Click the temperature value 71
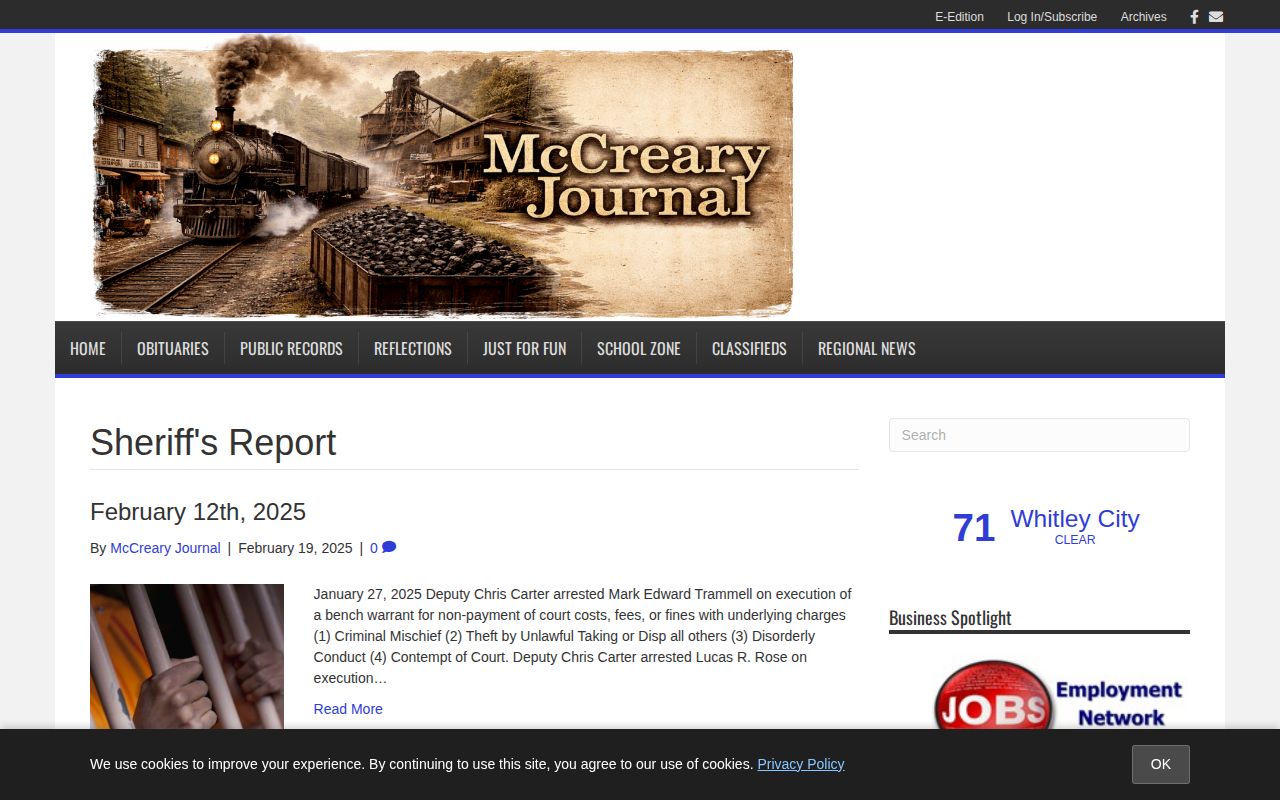This screenshot has height=800, width=1280. pyautogui.click(x=974, y=527)
